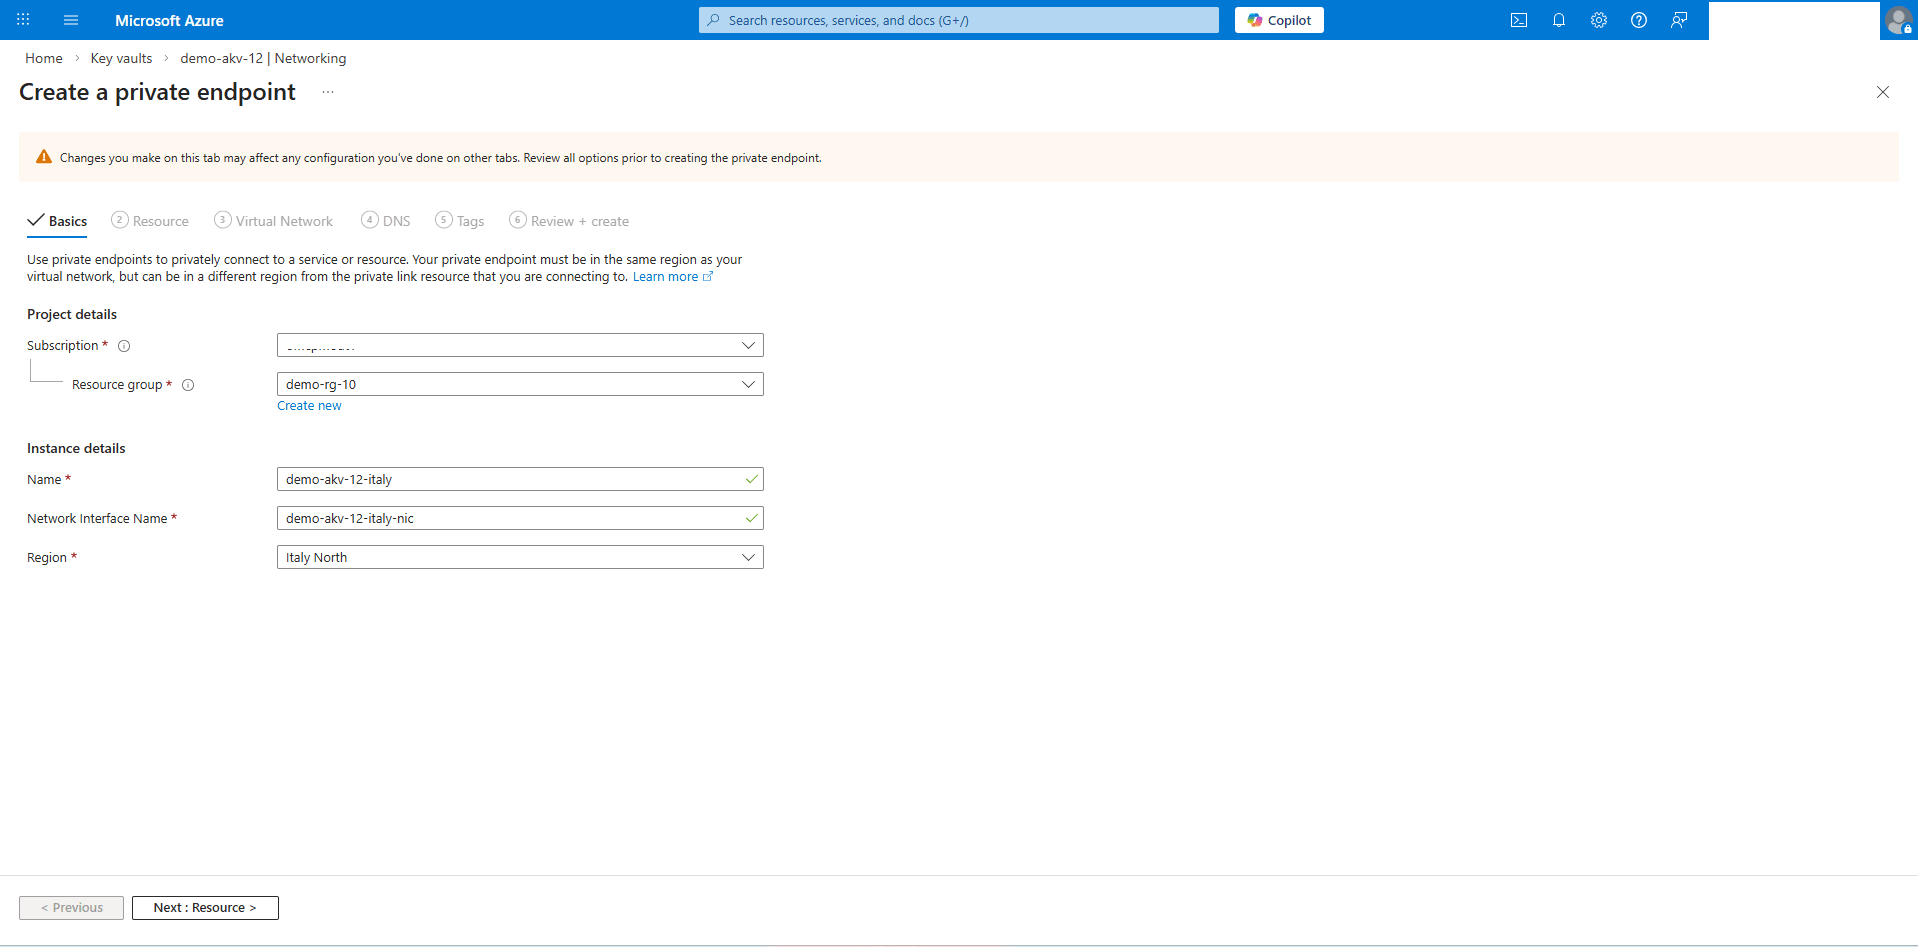Image resolution: width=1918 pixels, height=947 pixels.
Task: Show Subscription info tooltip icon
Action: tap(124, 346)
